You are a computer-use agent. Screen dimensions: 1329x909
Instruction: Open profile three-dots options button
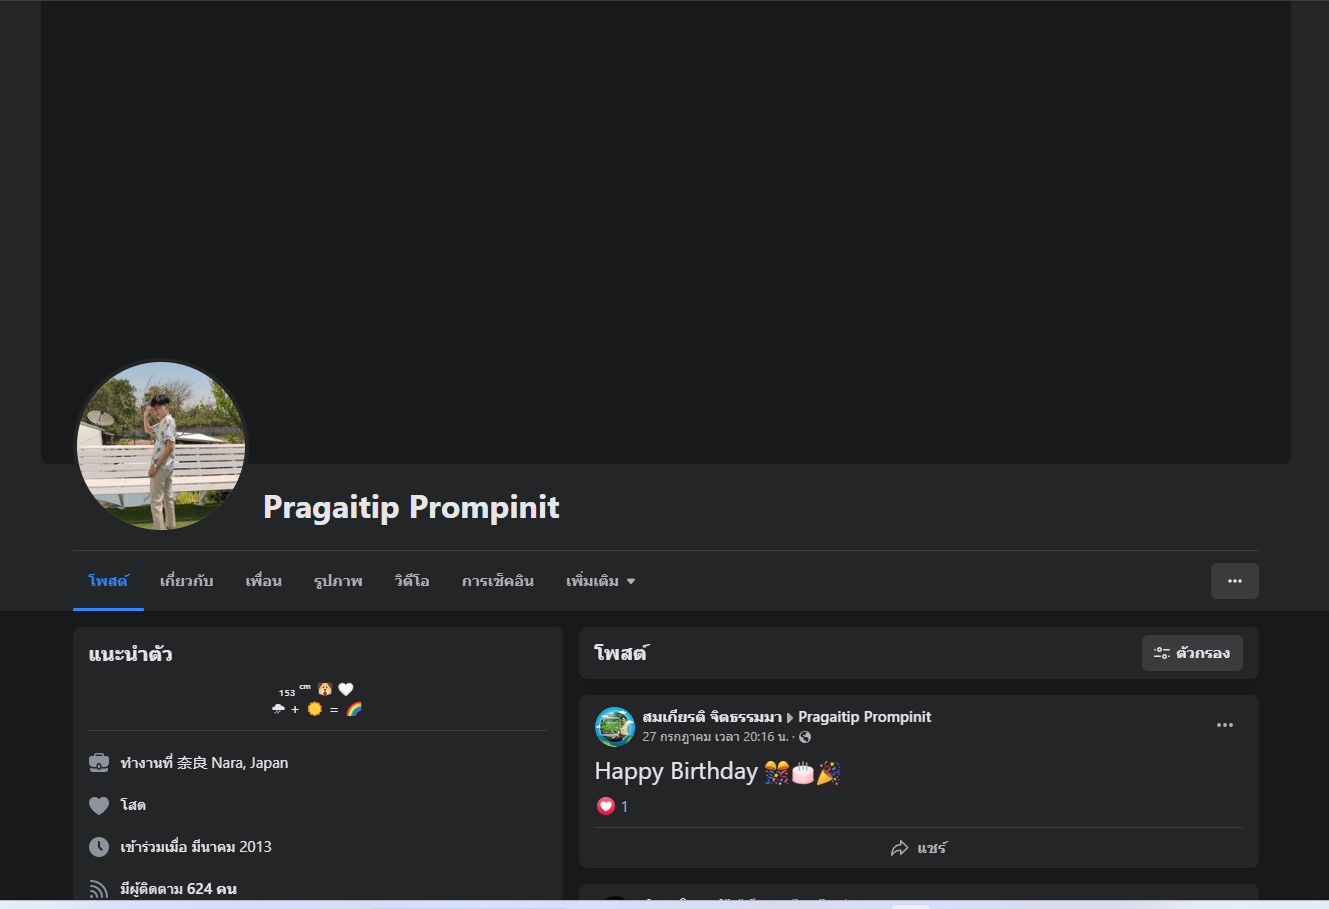tap(1234, 581)
